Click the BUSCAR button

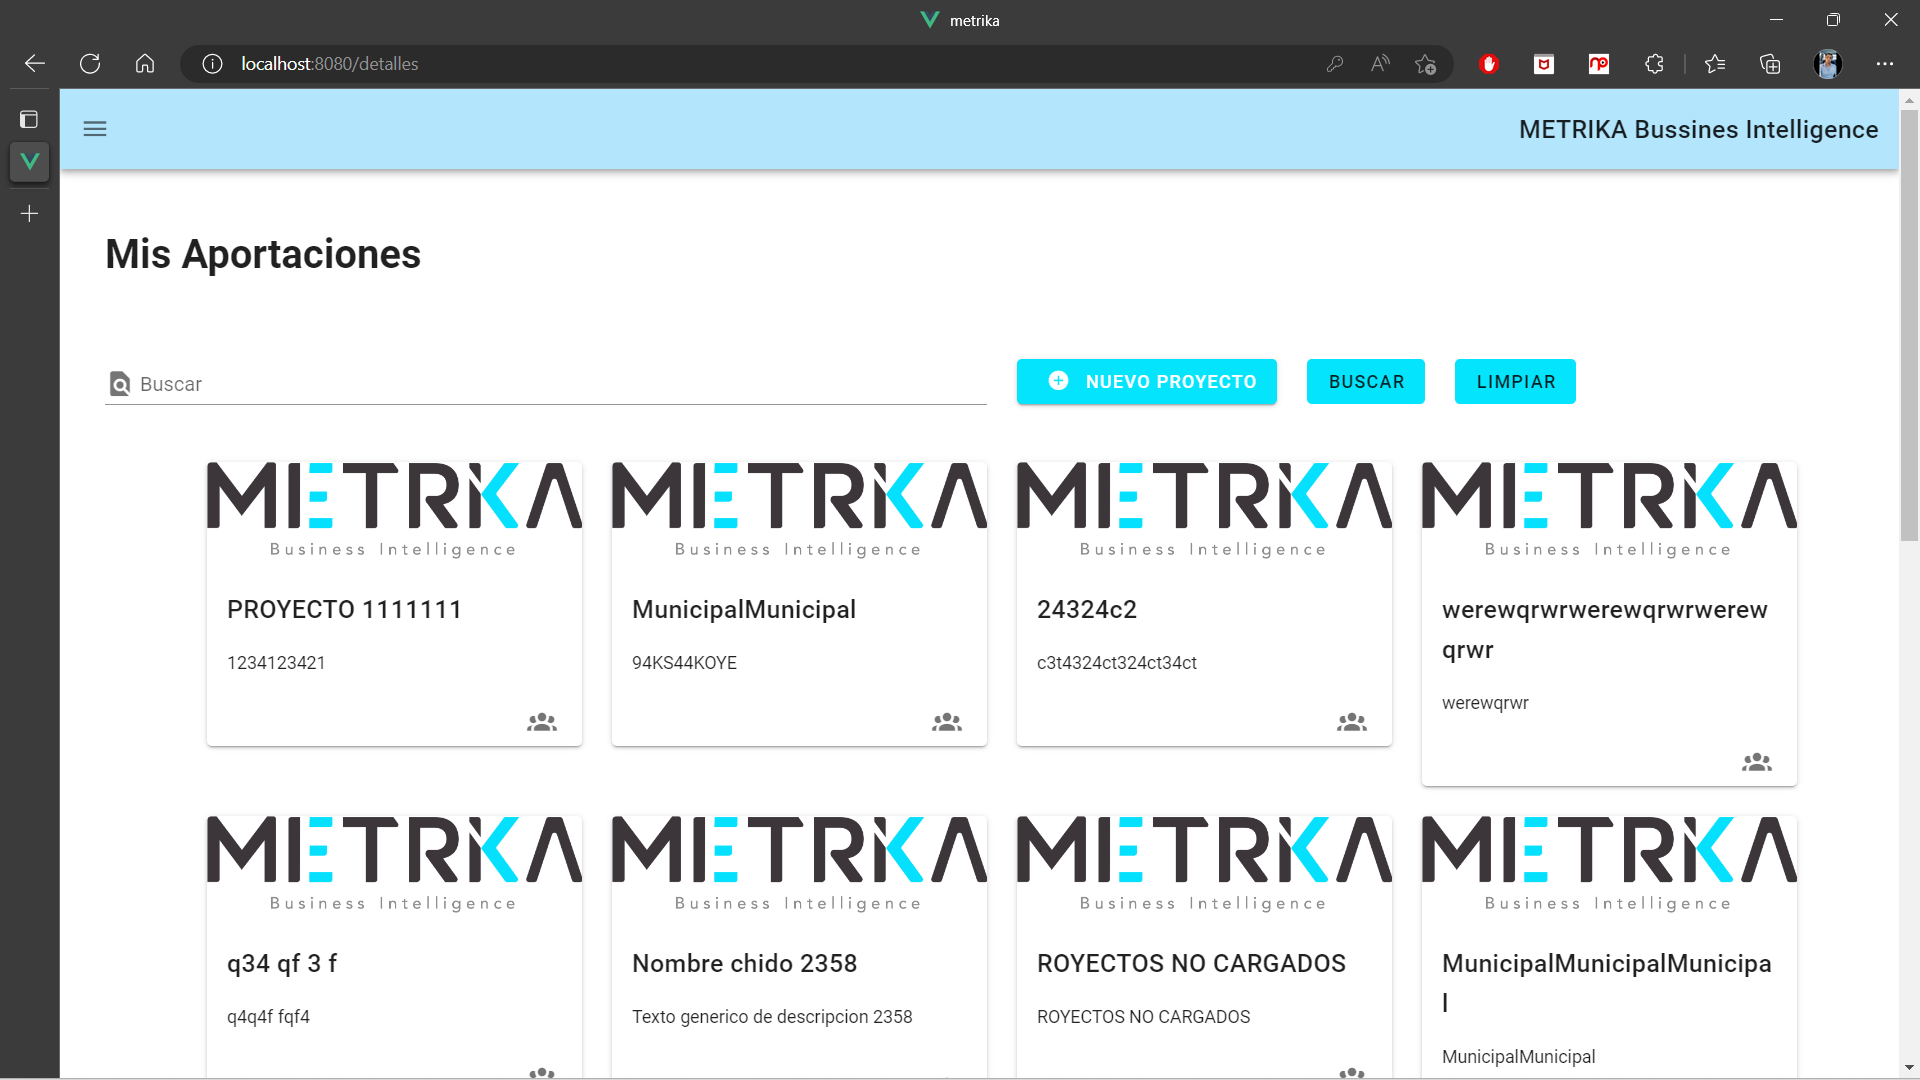pos(1365,381)
